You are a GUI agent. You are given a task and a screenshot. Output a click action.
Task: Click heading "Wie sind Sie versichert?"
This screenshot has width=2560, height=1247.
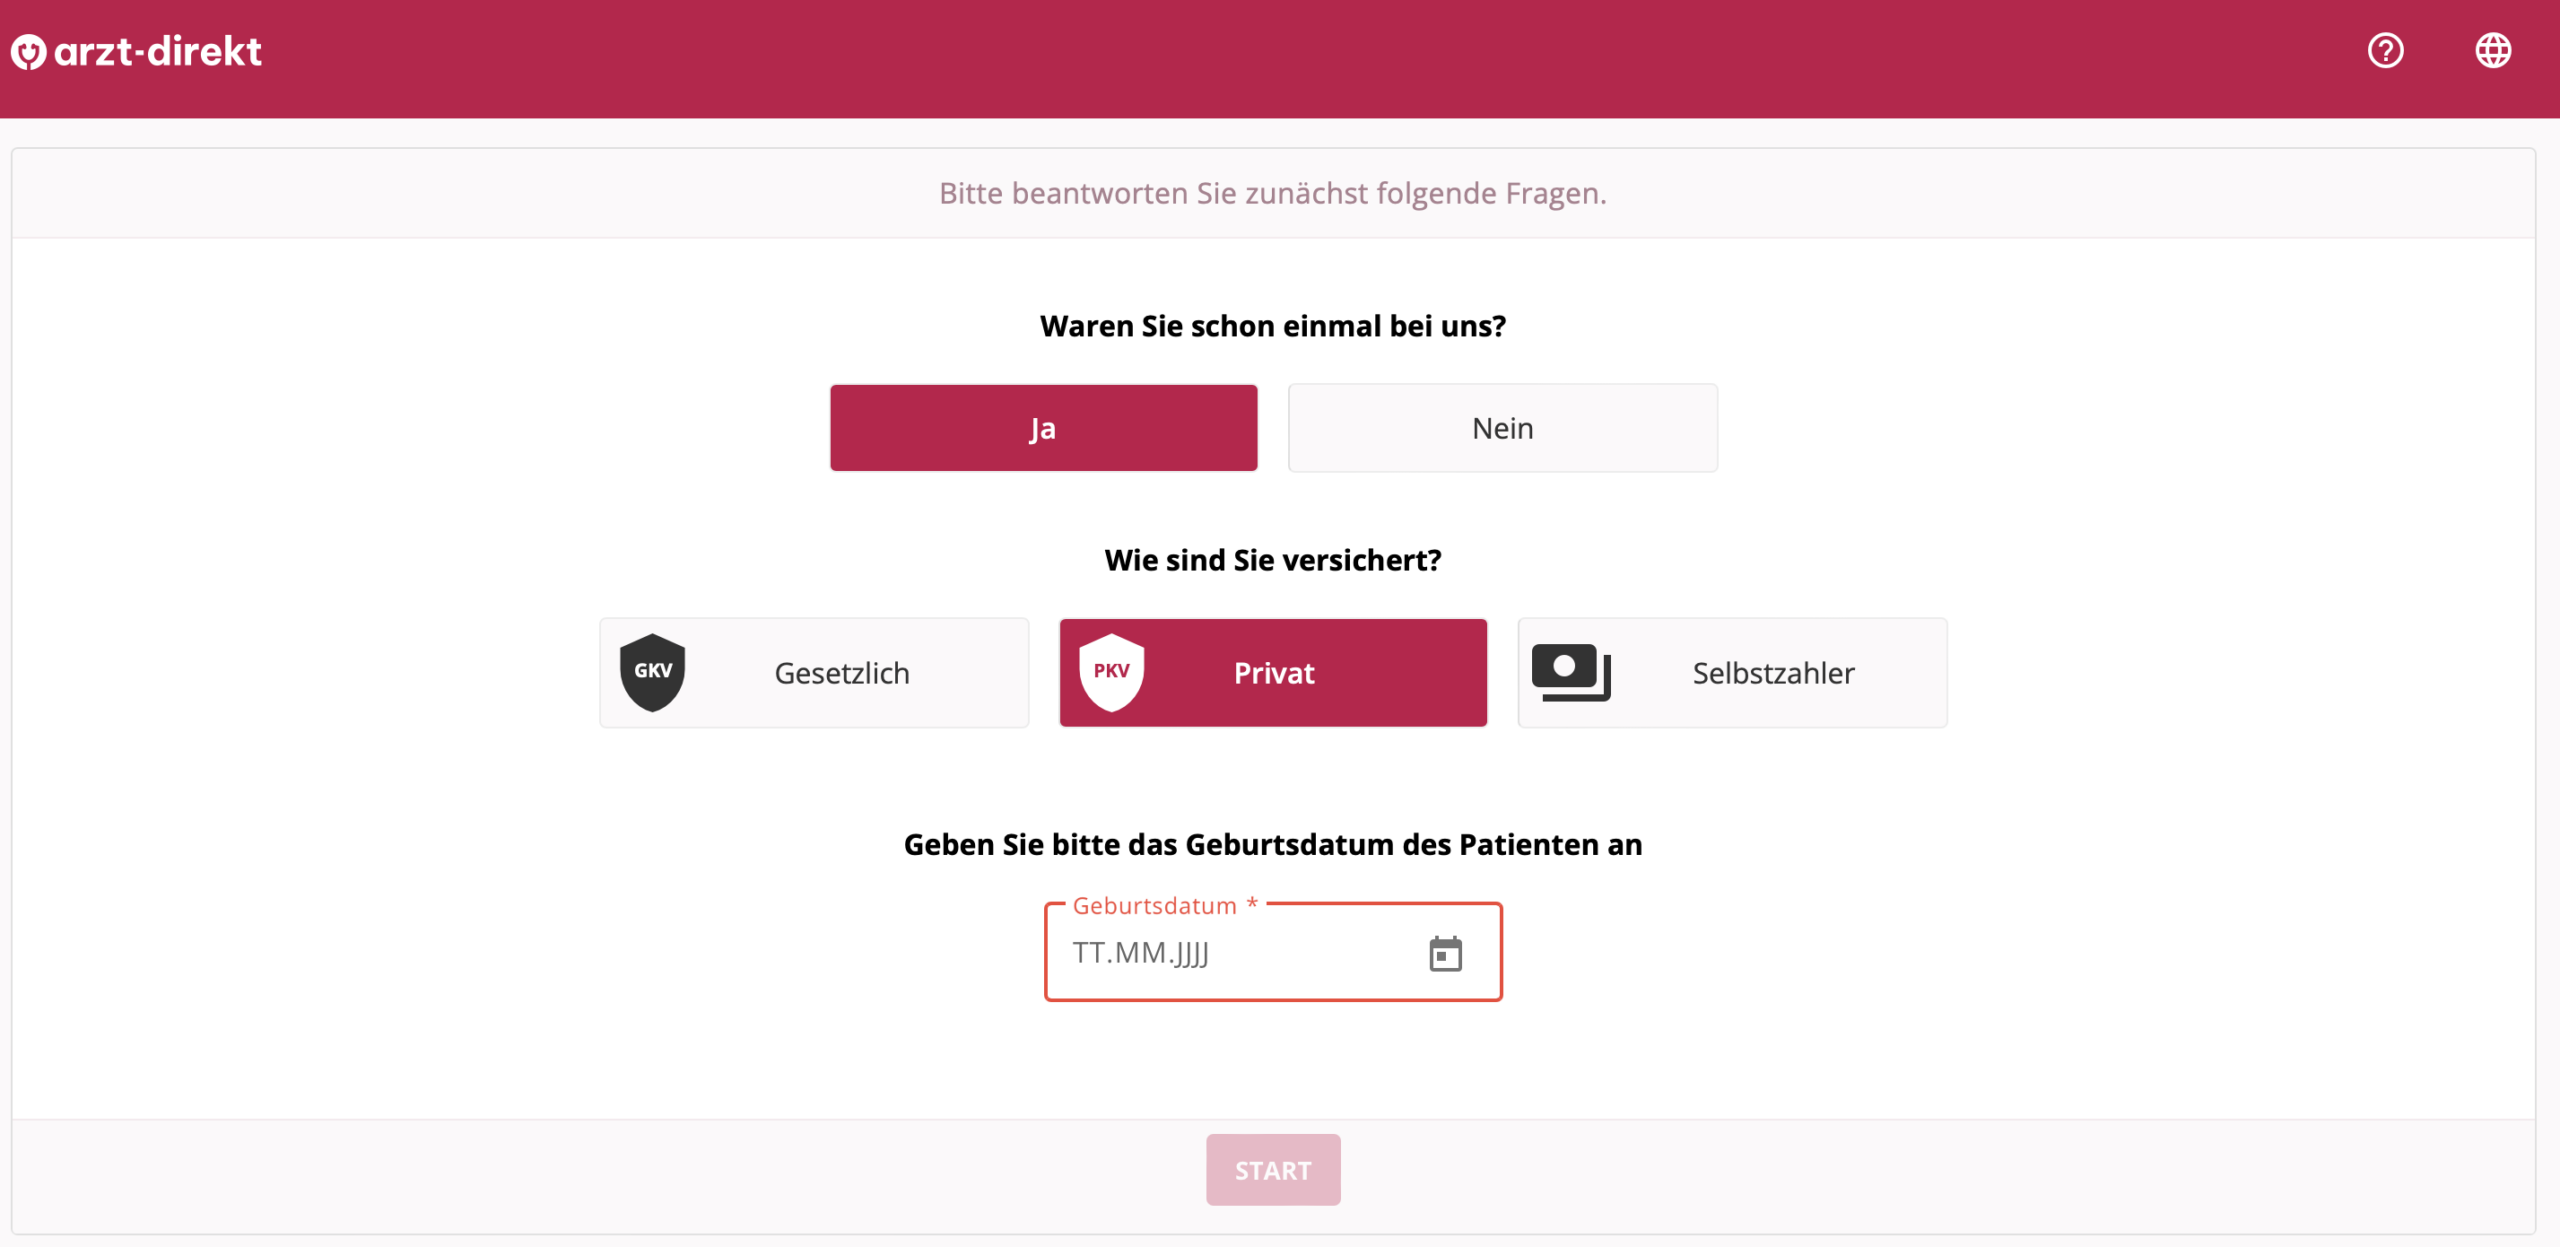[x=1272, y=560]
